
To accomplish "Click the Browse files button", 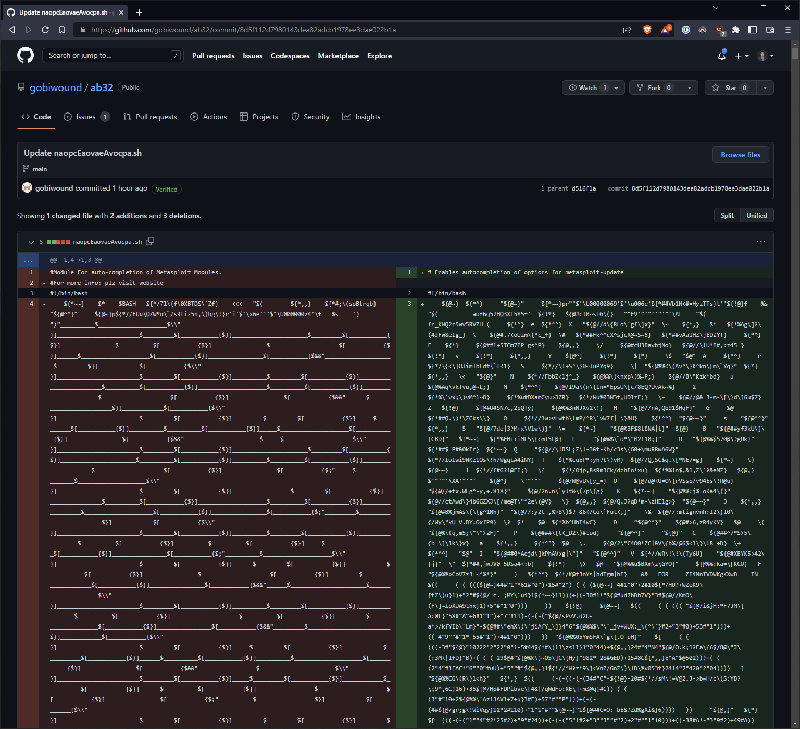I will point(740,155).
